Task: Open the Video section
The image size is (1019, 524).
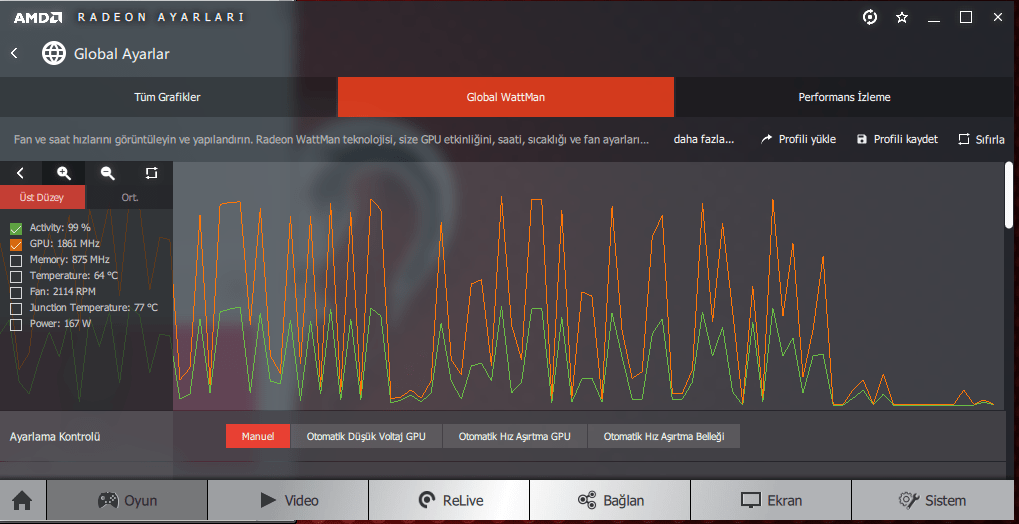Action: pyautogui.click(x=288, y=501)
